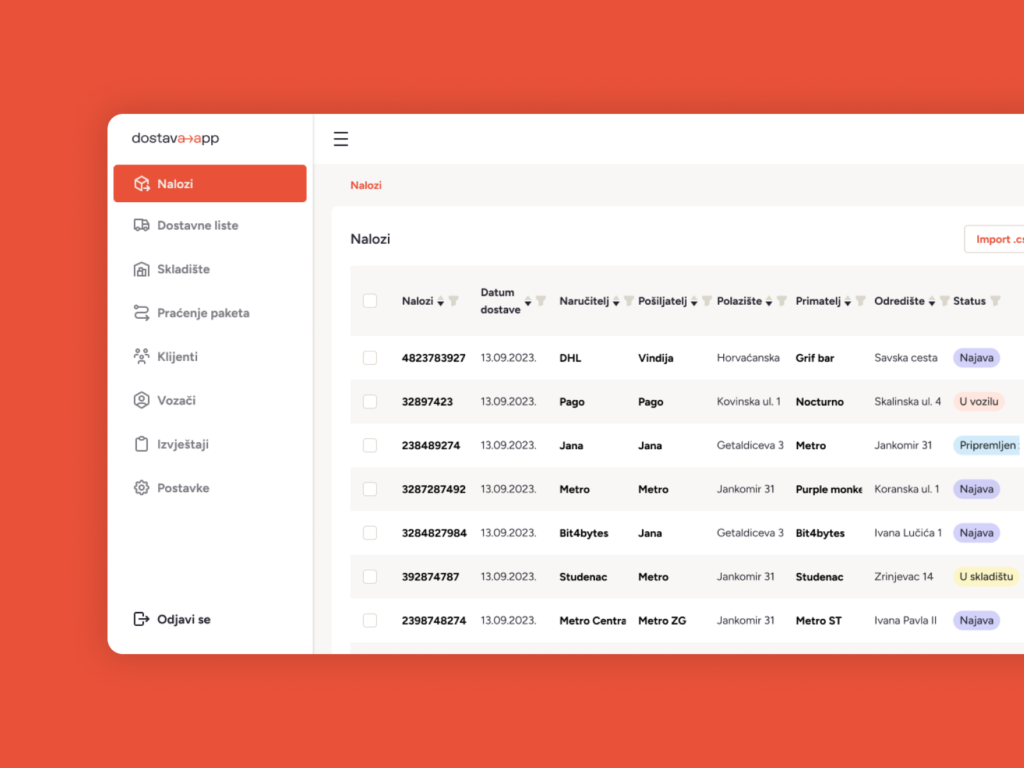Image resolution: width=1024 pixels, height=768 pixels.
Task: Click recipient Grif bar cell
Action: tap(814, 358)
